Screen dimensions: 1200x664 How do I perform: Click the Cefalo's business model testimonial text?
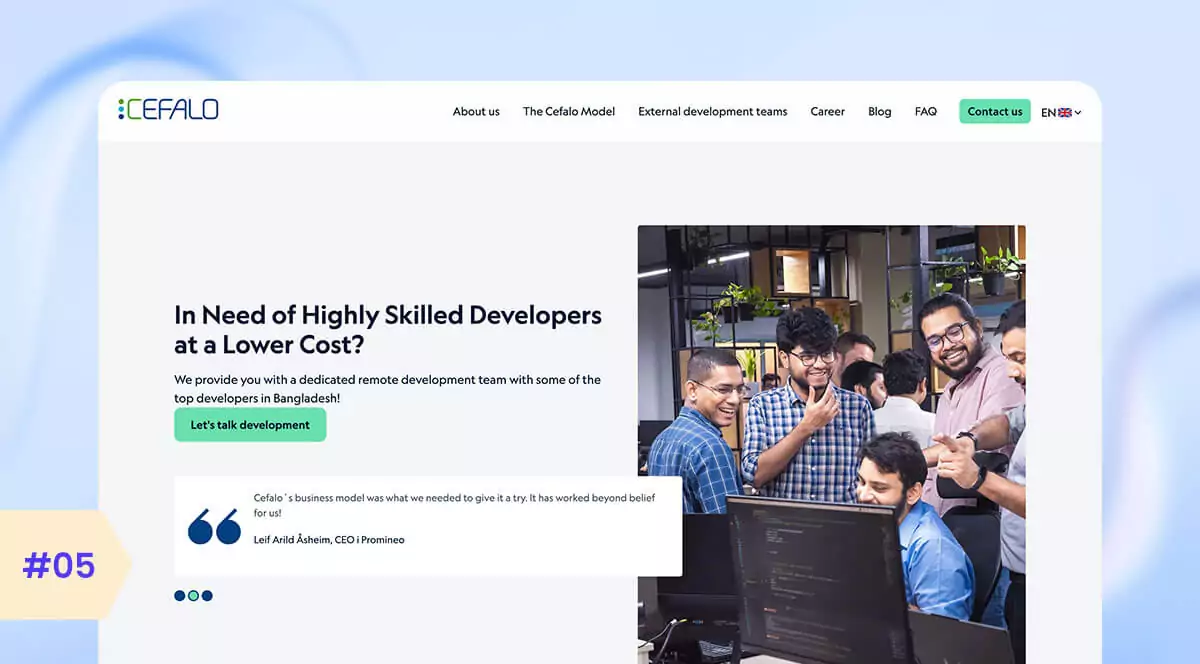(x=454, y=505)
